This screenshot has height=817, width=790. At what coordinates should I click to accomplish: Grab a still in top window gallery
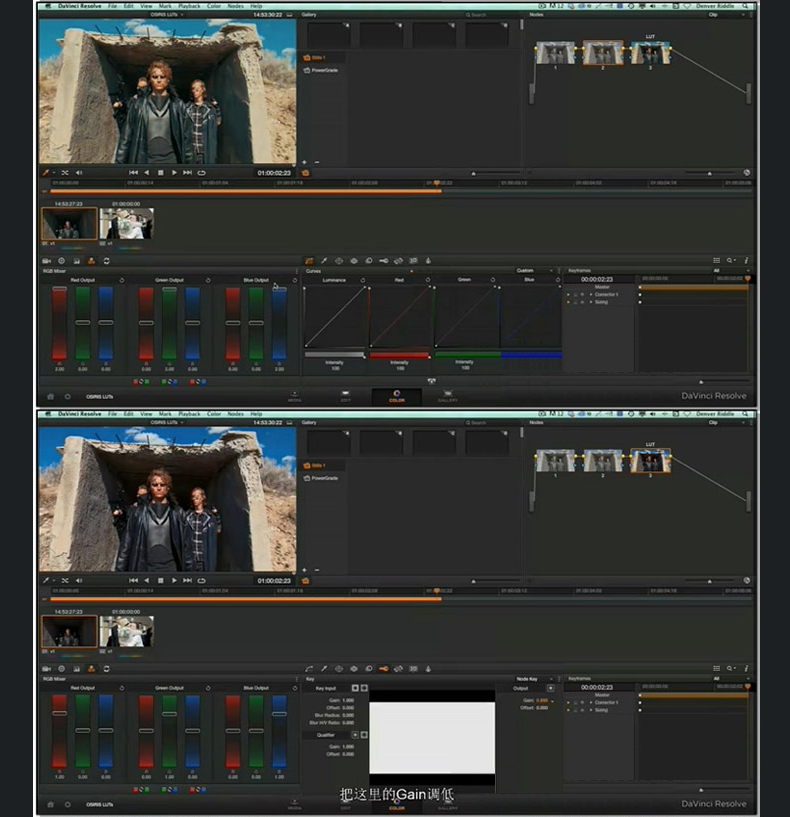point(305,172)
